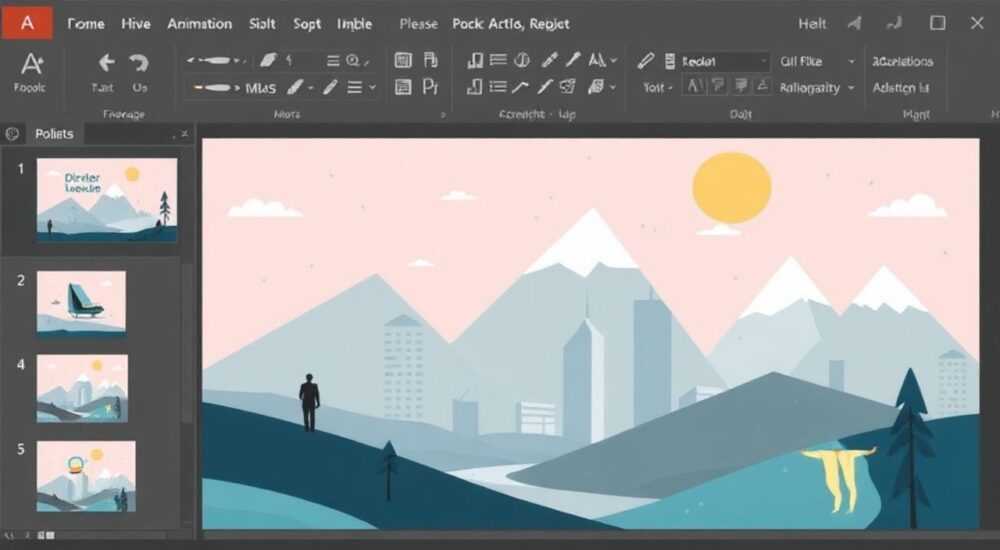Select the connector line icon in the Fcrendht group
Screen dimensions: 1000x550
click(520, 87)
